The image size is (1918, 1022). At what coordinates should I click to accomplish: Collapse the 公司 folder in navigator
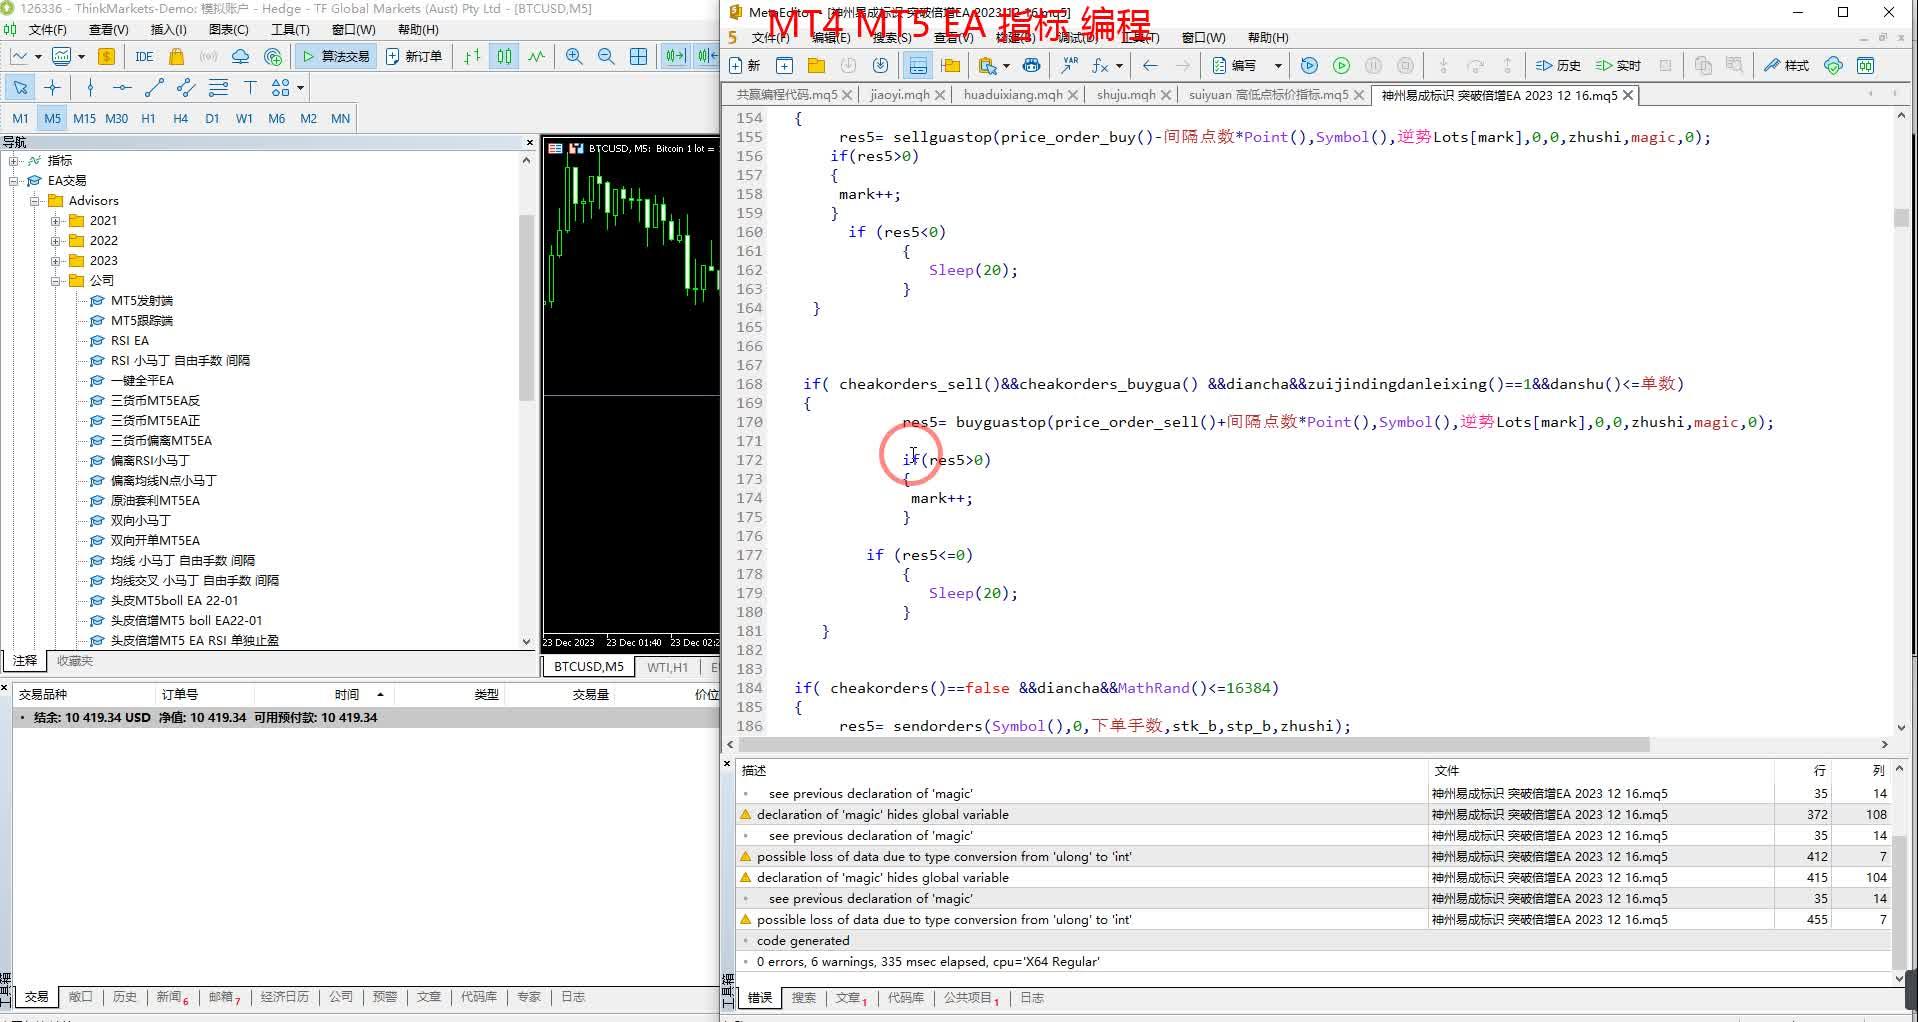coord(57,280)
